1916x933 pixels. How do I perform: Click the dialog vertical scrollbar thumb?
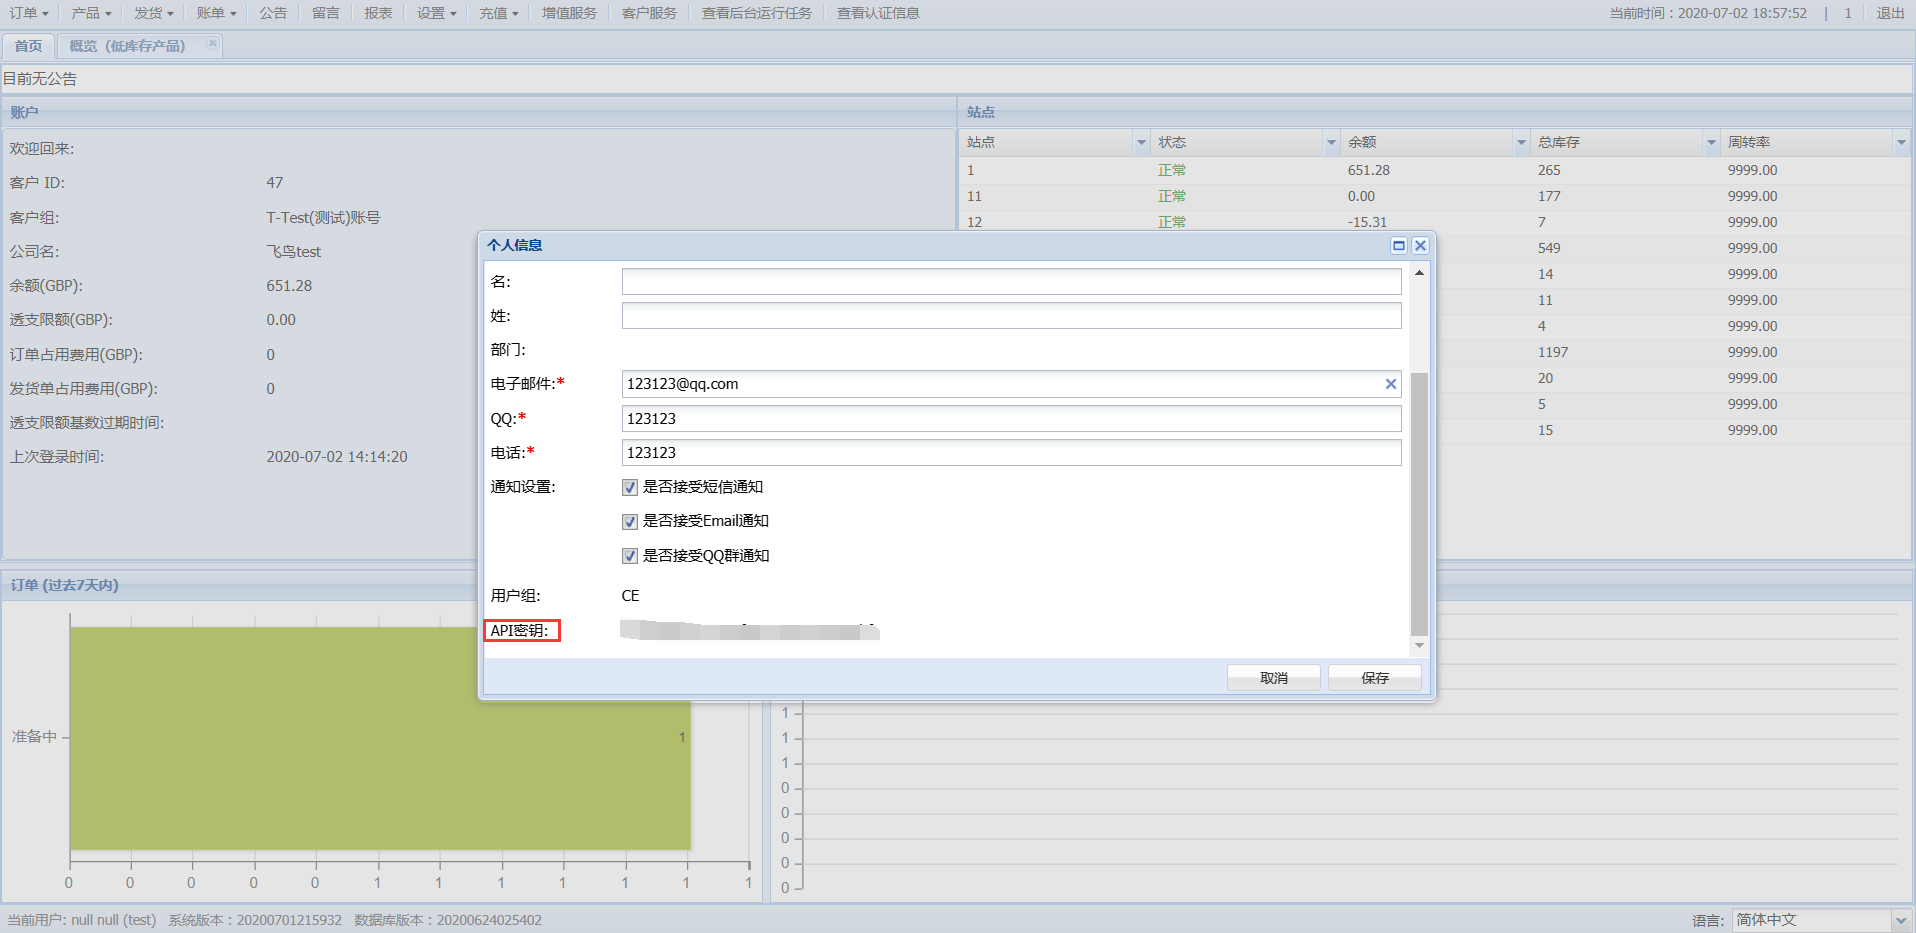click(1419, 504)
